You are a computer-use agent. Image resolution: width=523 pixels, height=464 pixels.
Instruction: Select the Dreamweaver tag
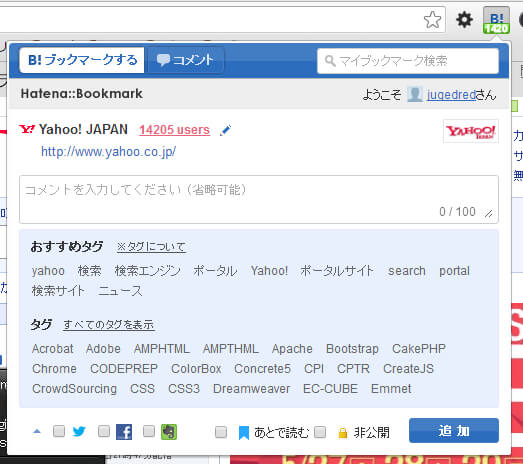point(251,389)
